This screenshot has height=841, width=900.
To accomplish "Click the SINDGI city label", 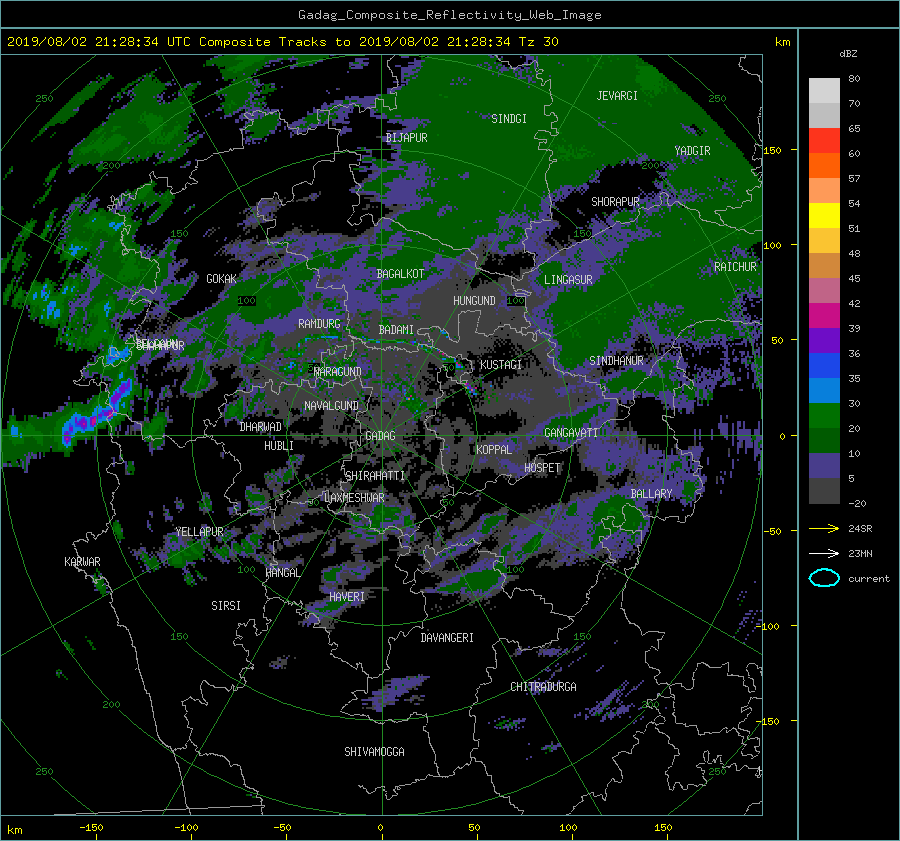I will pos(509,119).
